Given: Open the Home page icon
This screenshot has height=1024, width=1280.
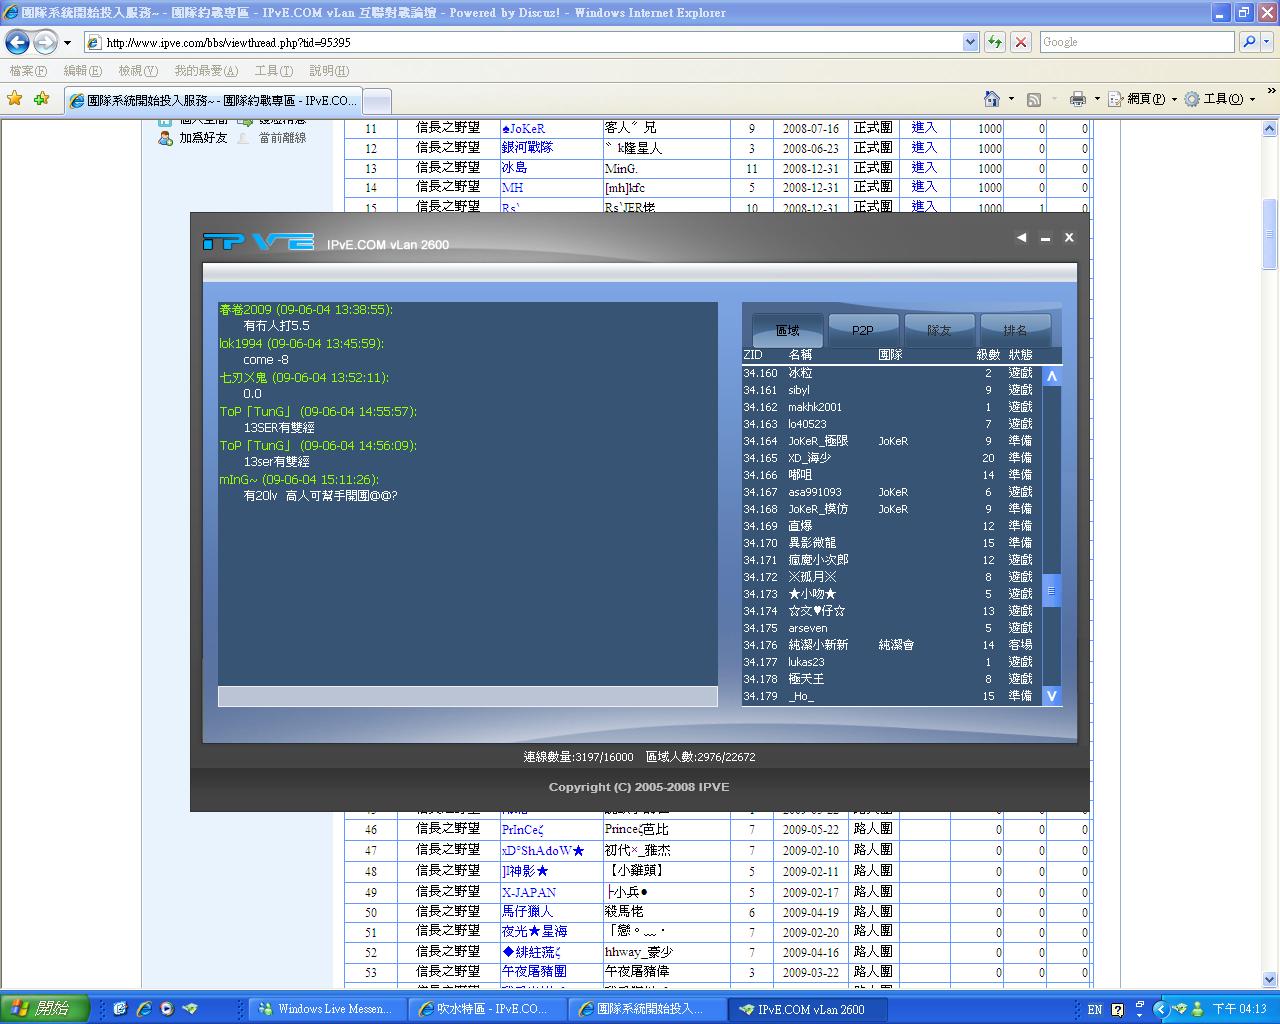Looking at the screenshot, I should [991, 99].
